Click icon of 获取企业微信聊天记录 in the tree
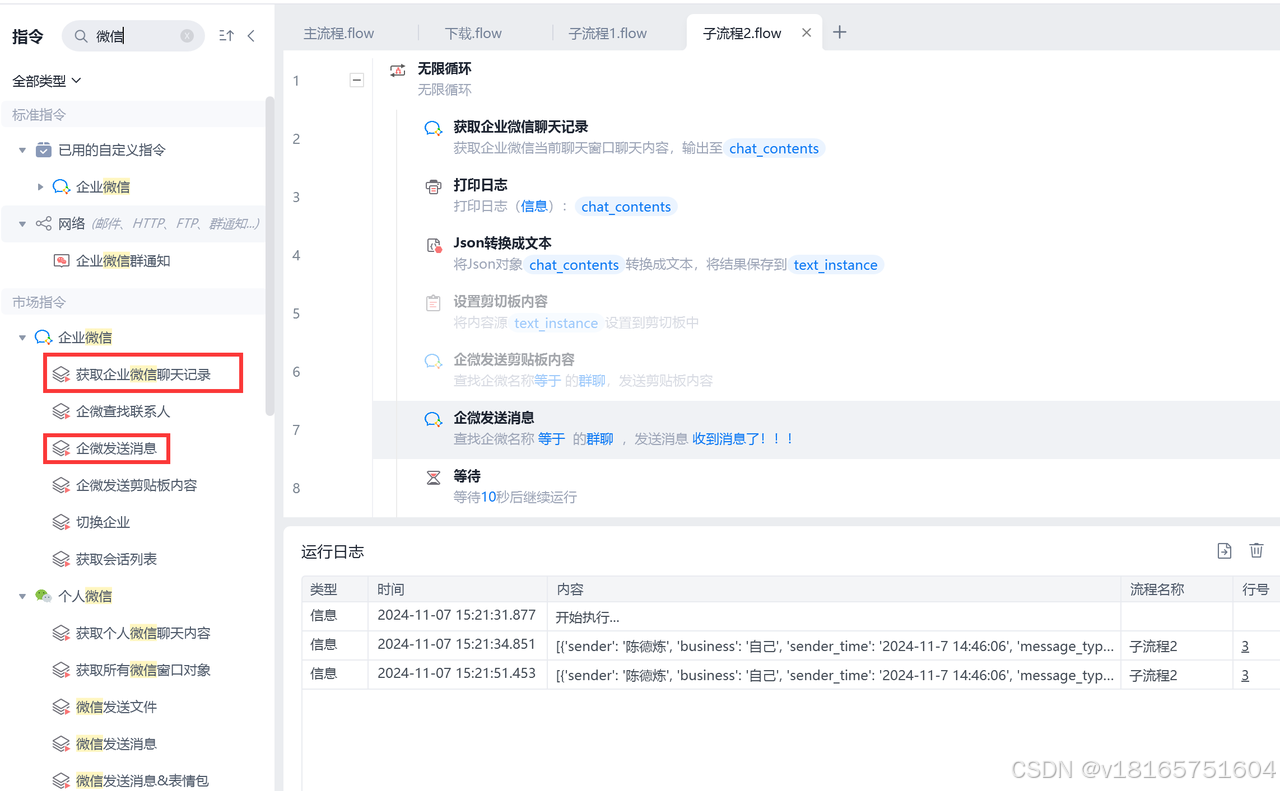Image resolution: width=1280 pixels, height=791 pixels. pyautogui.click(x=61, y=375)
